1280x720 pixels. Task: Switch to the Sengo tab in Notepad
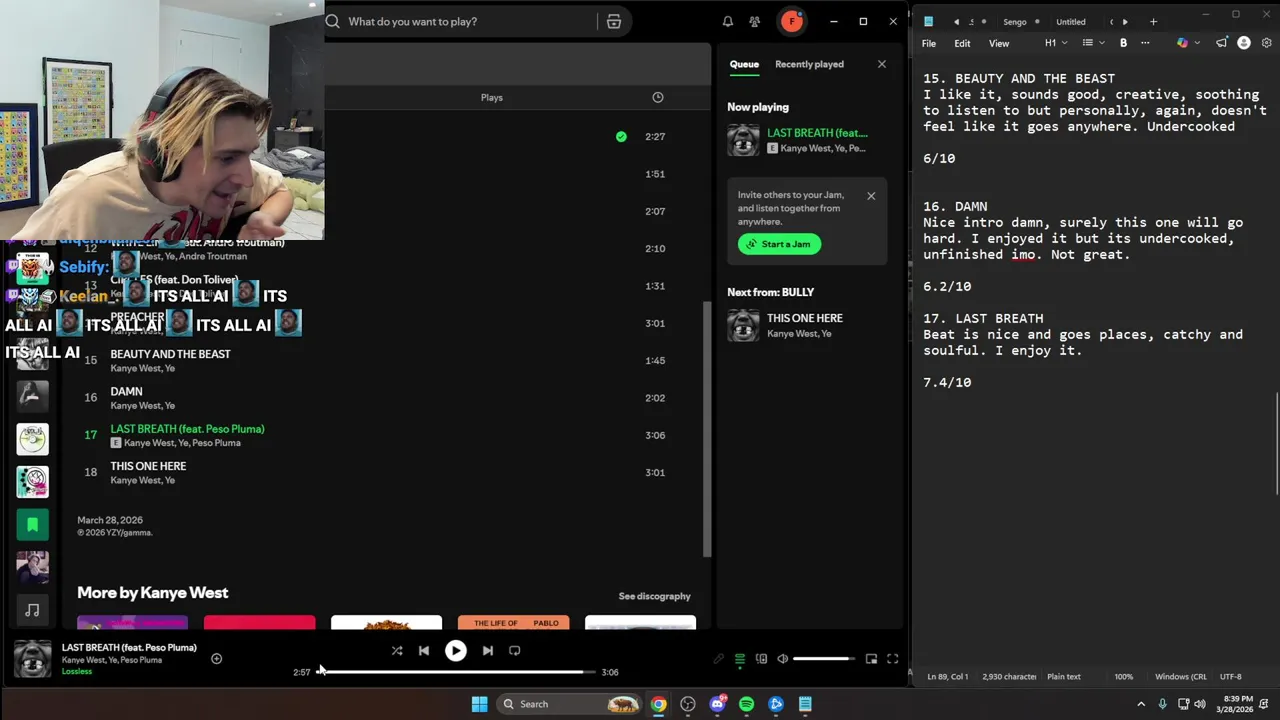[x=1014, y=22]
